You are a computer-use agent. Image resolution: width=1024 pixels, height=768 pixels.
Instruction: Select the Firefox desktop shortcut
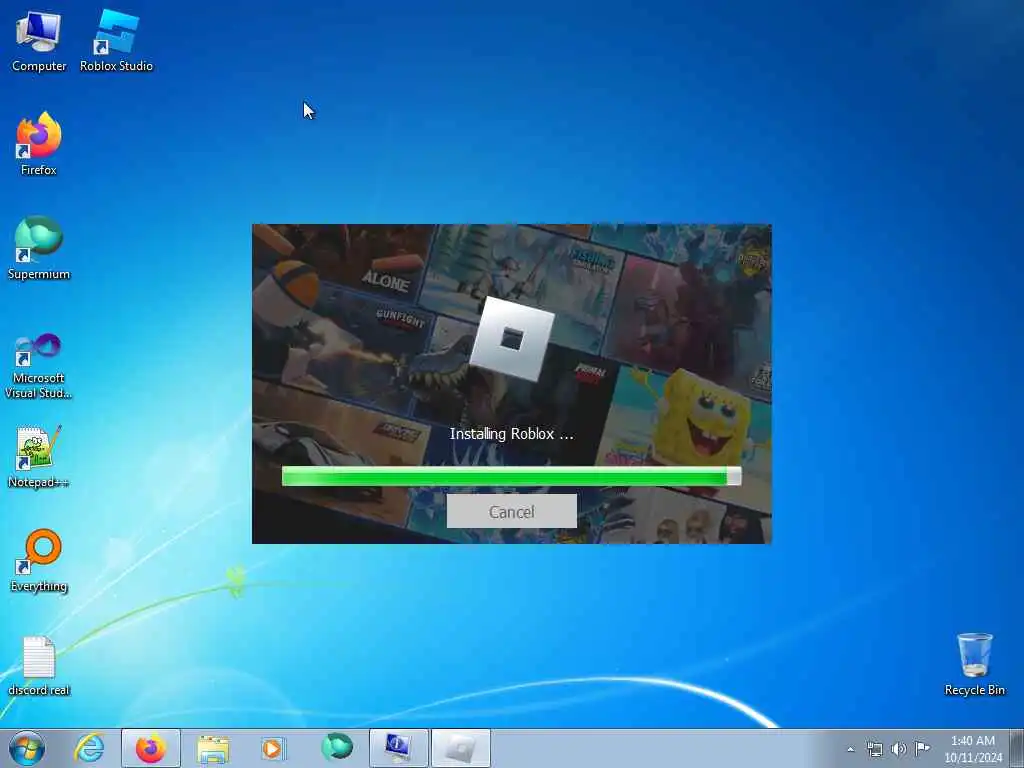click(x=39, y=144)
